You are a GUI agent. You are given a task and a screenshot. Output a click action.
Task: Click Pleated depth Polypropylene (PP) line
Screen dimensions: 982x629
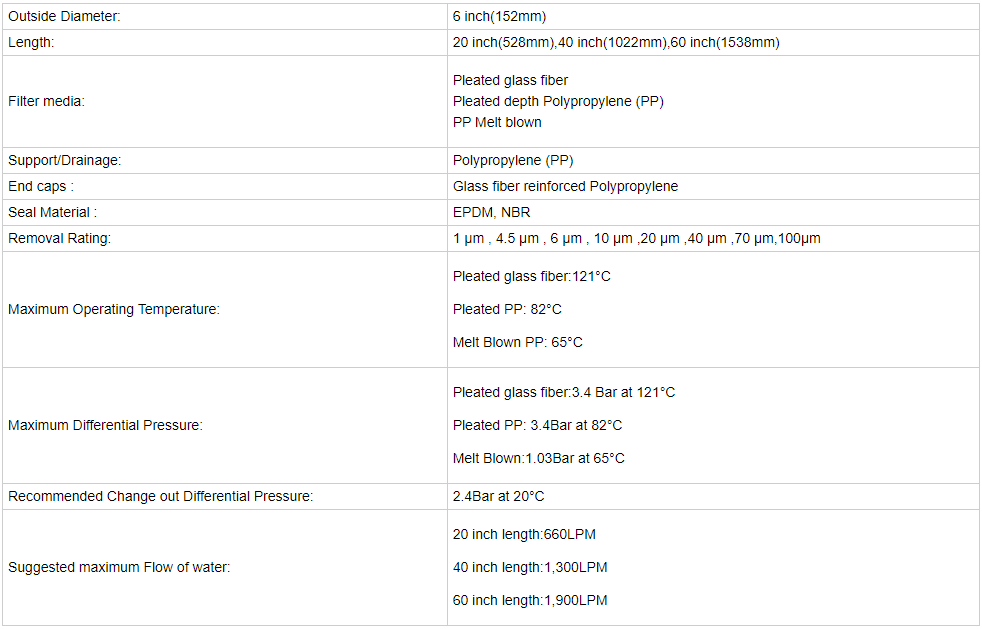(x=558, y=101)
